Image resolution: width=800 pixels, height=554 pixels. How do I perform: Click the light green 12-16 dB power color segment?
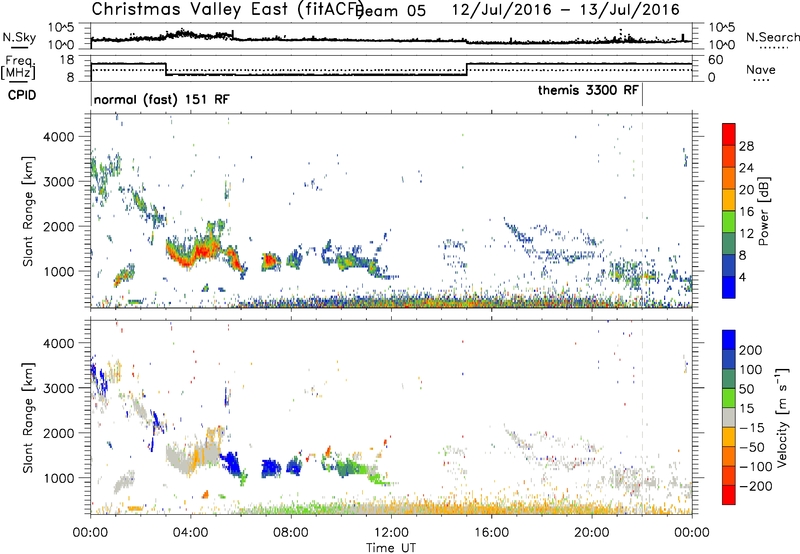coord(729,221)
